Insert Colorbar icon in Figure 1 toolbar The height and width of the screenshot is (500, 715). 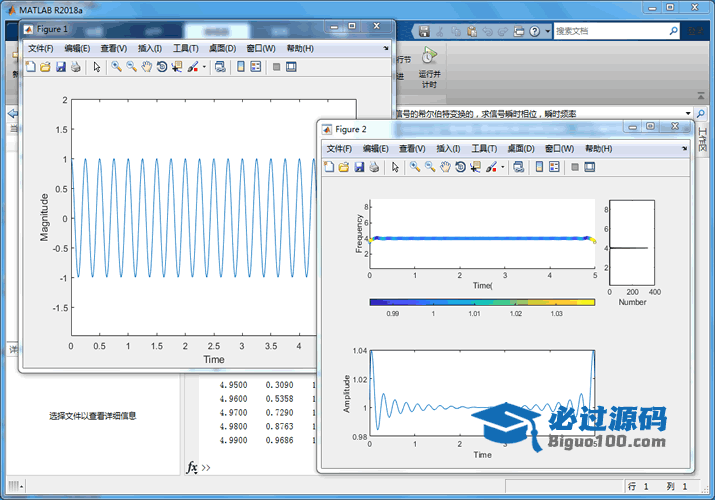[x=241, y=67]
